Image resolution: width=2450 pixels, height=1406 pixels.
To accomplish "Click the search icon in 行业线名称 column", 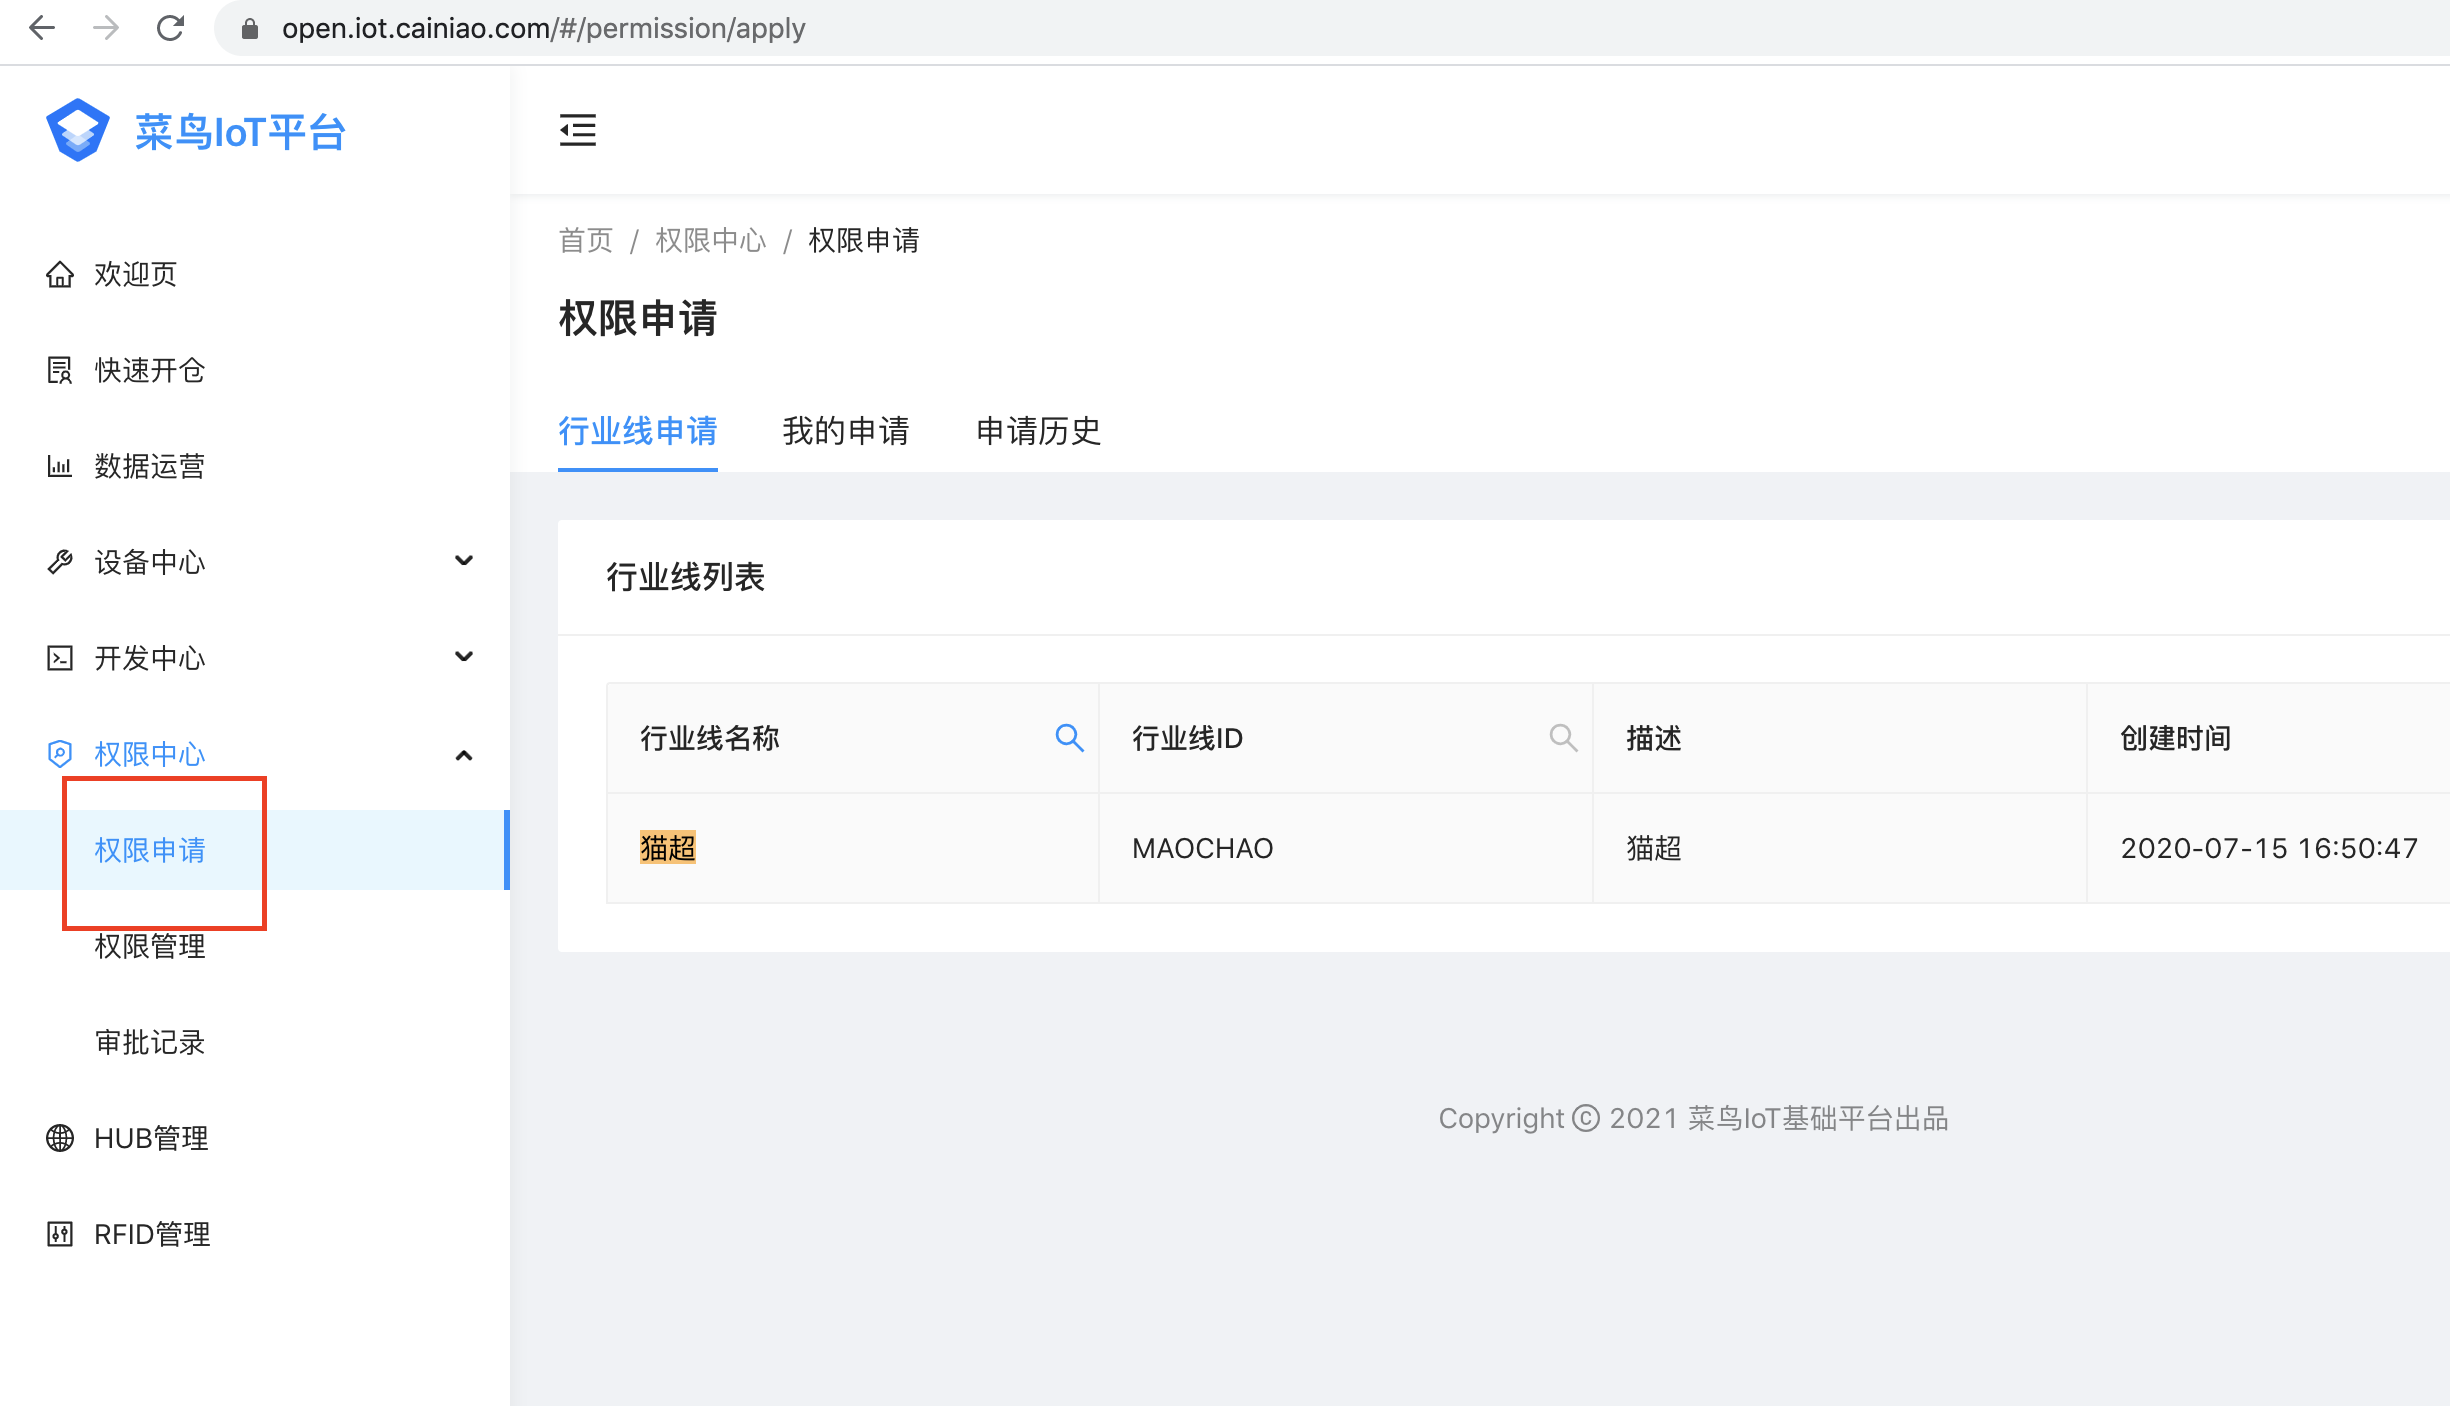I will 1069,738.
